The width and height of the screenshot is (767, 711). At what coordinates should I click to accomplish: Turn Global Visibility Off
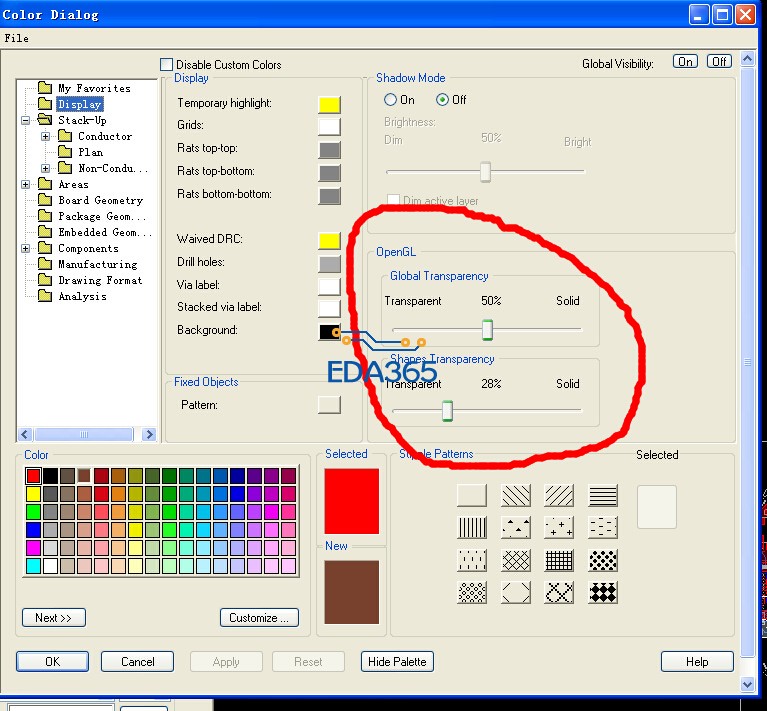(x=719, y=62)
